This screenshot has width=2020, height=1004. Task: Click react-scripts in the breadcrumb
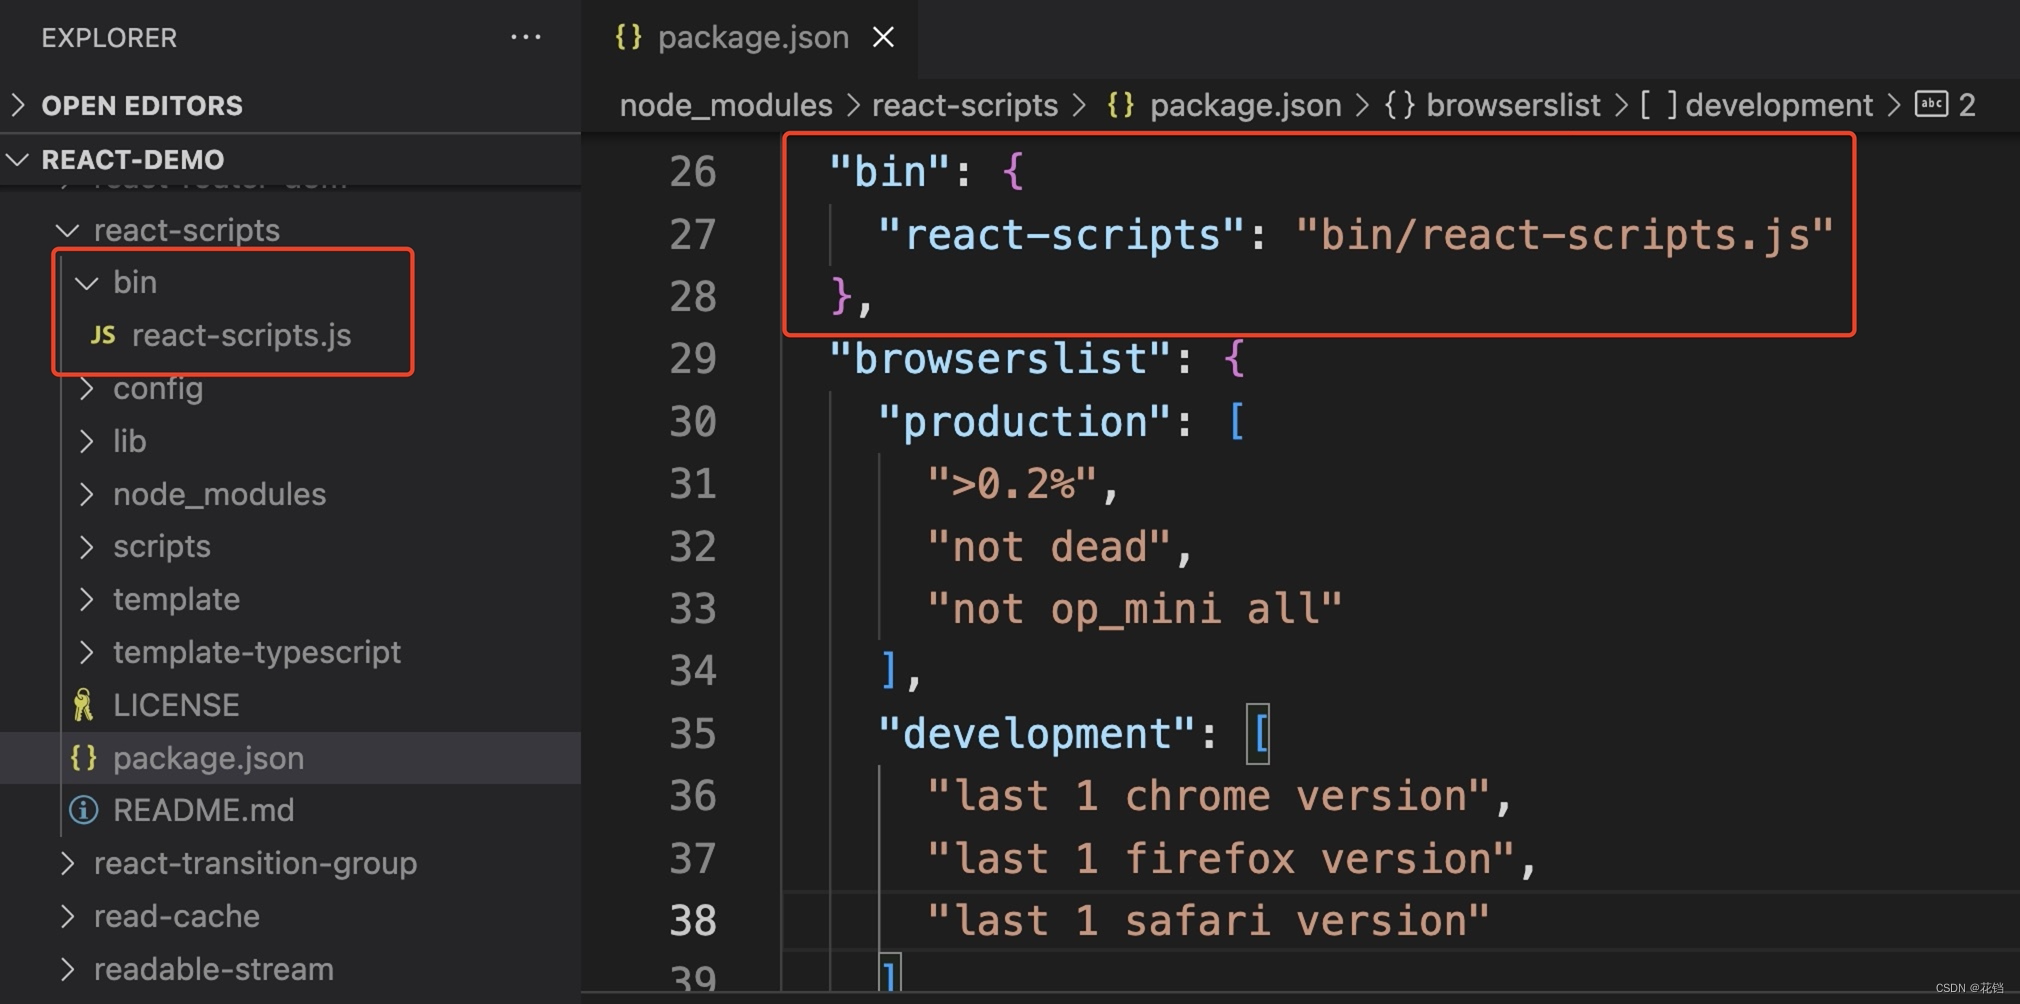(965, 105)
